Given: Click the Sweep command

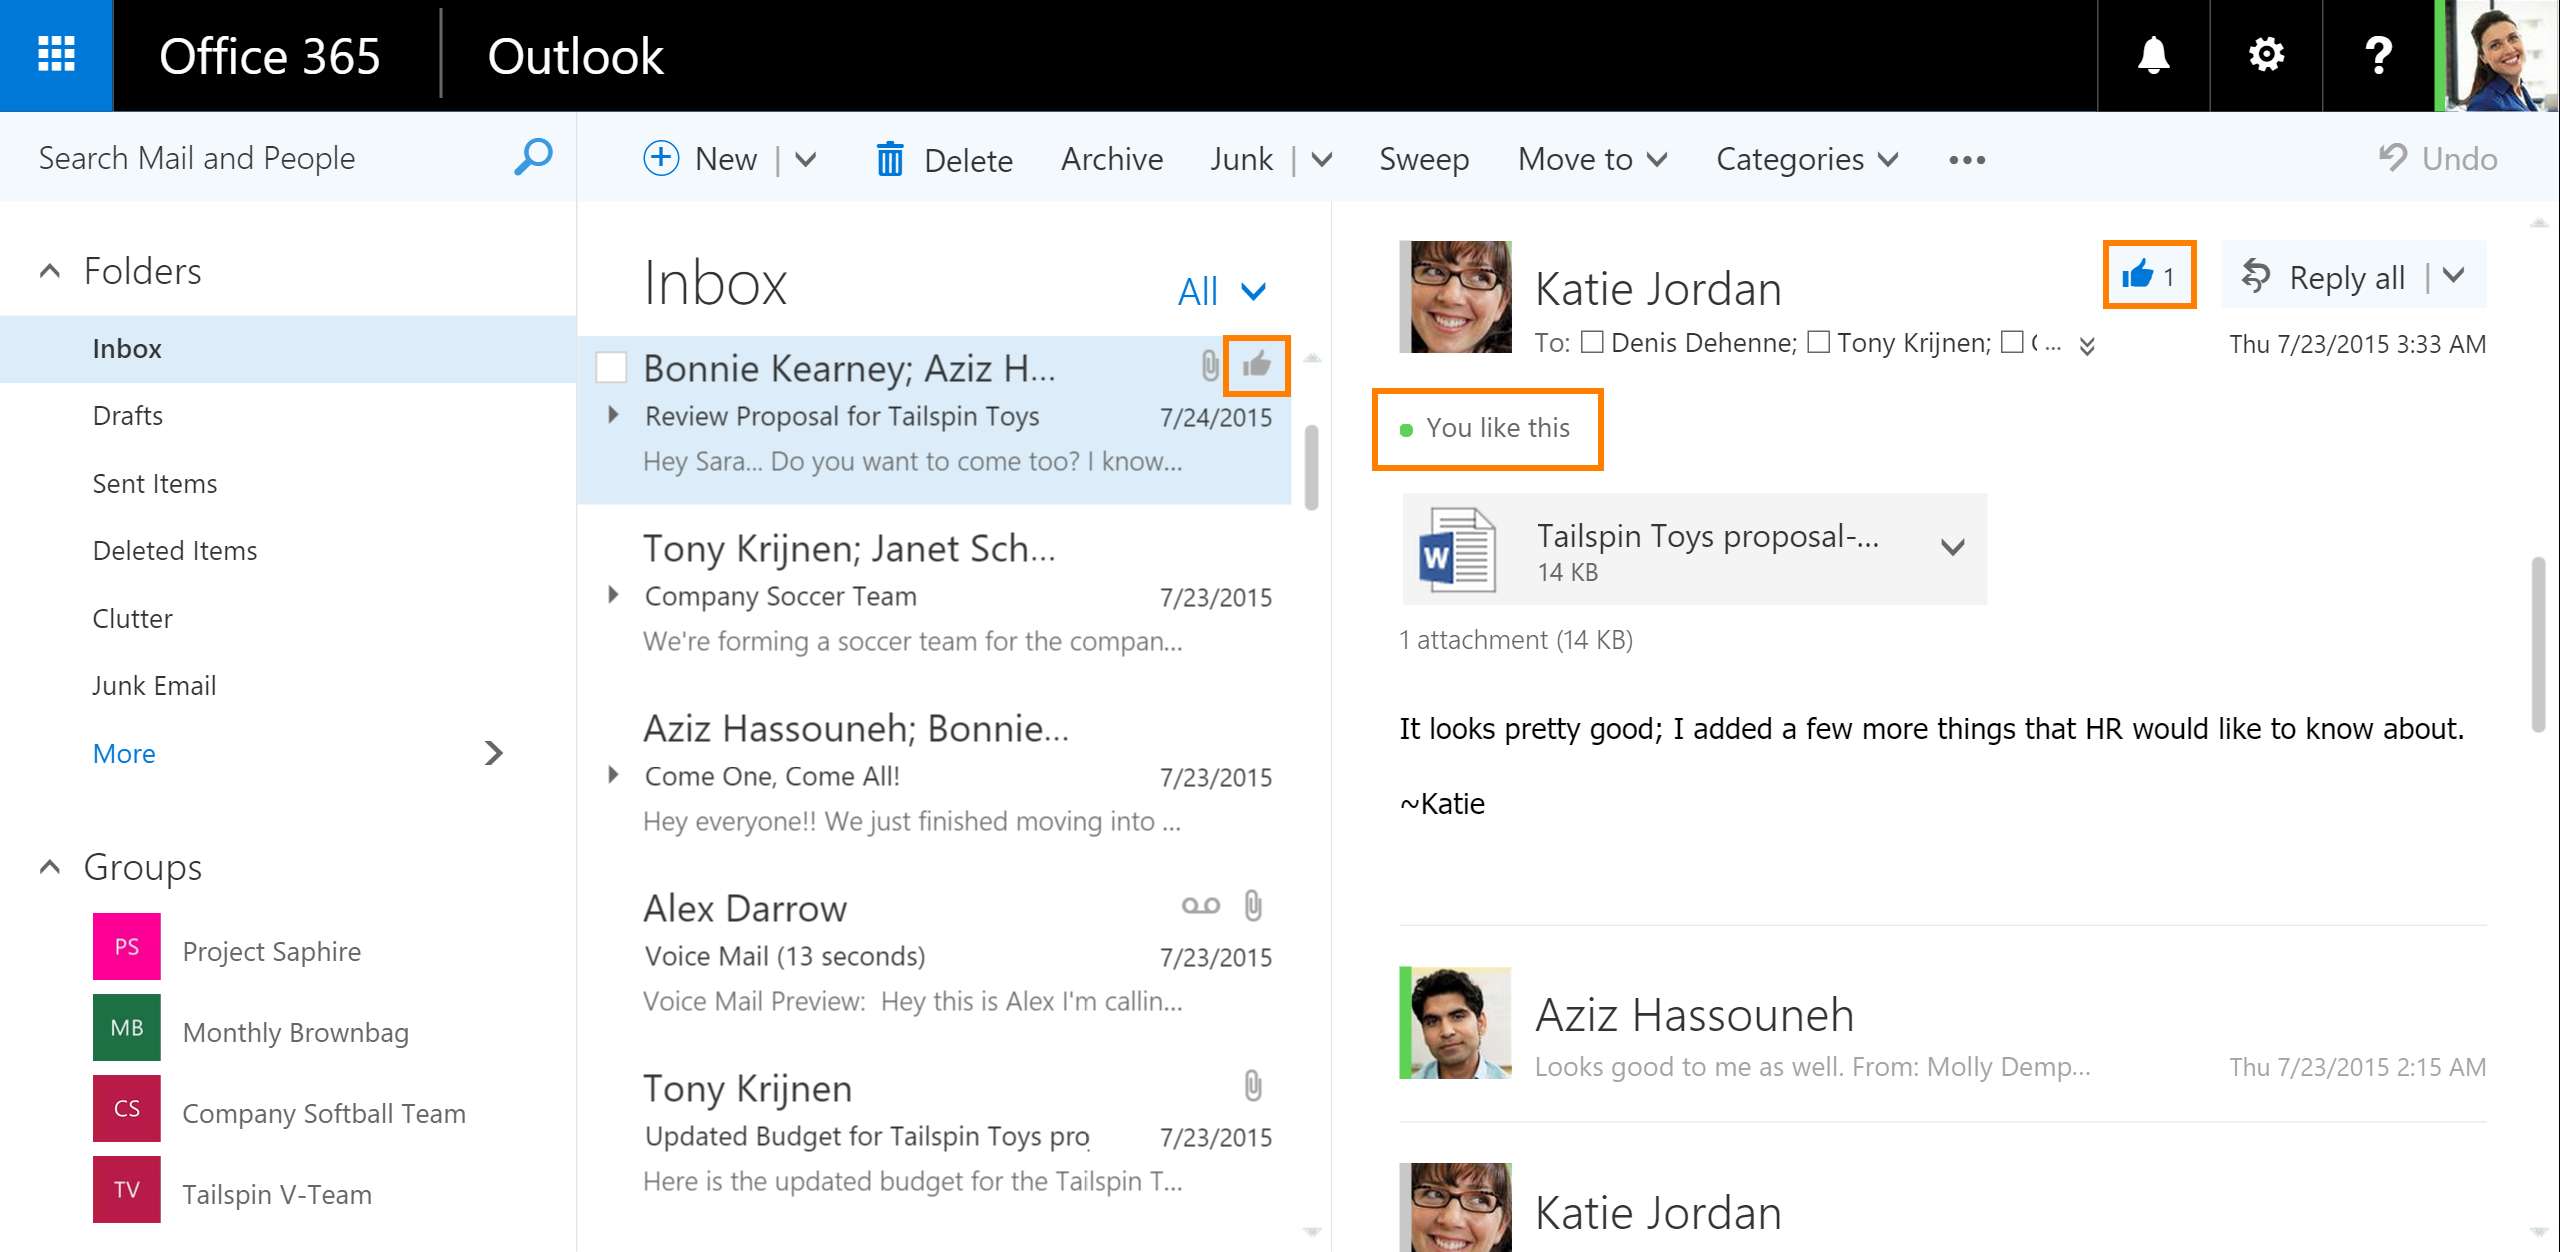Looking at the screenshot, I should tap(1424, 158).
